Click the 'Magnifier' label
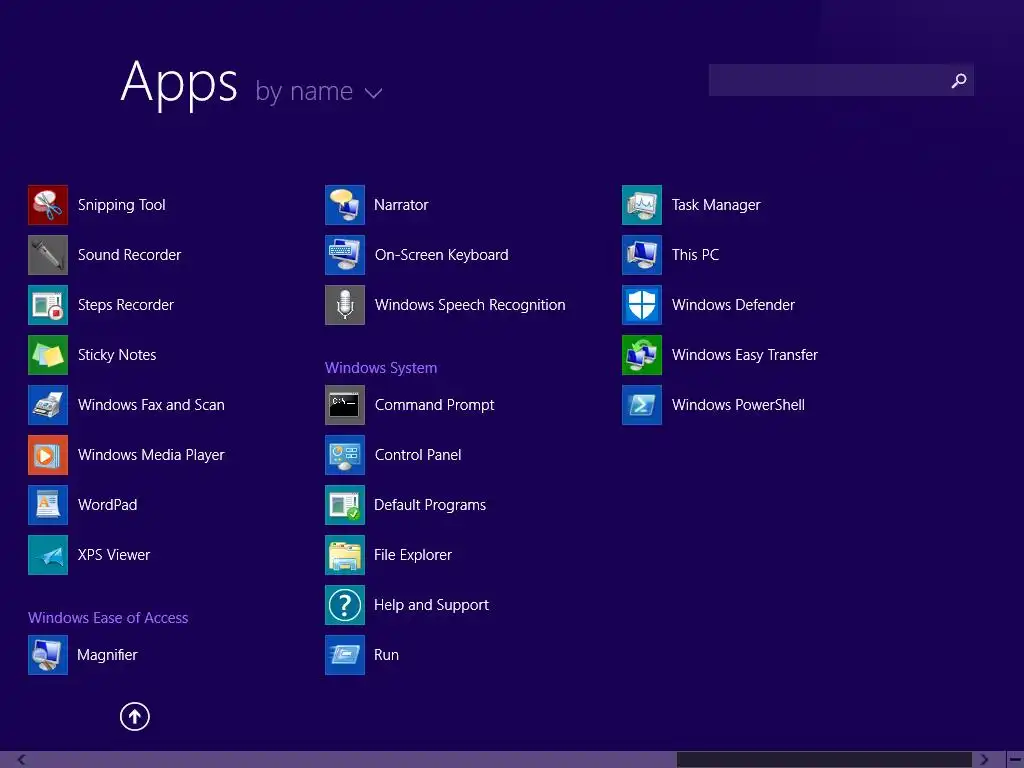Screen dimensions: 1024x768 pyautogui.click(x=108, y=654)
